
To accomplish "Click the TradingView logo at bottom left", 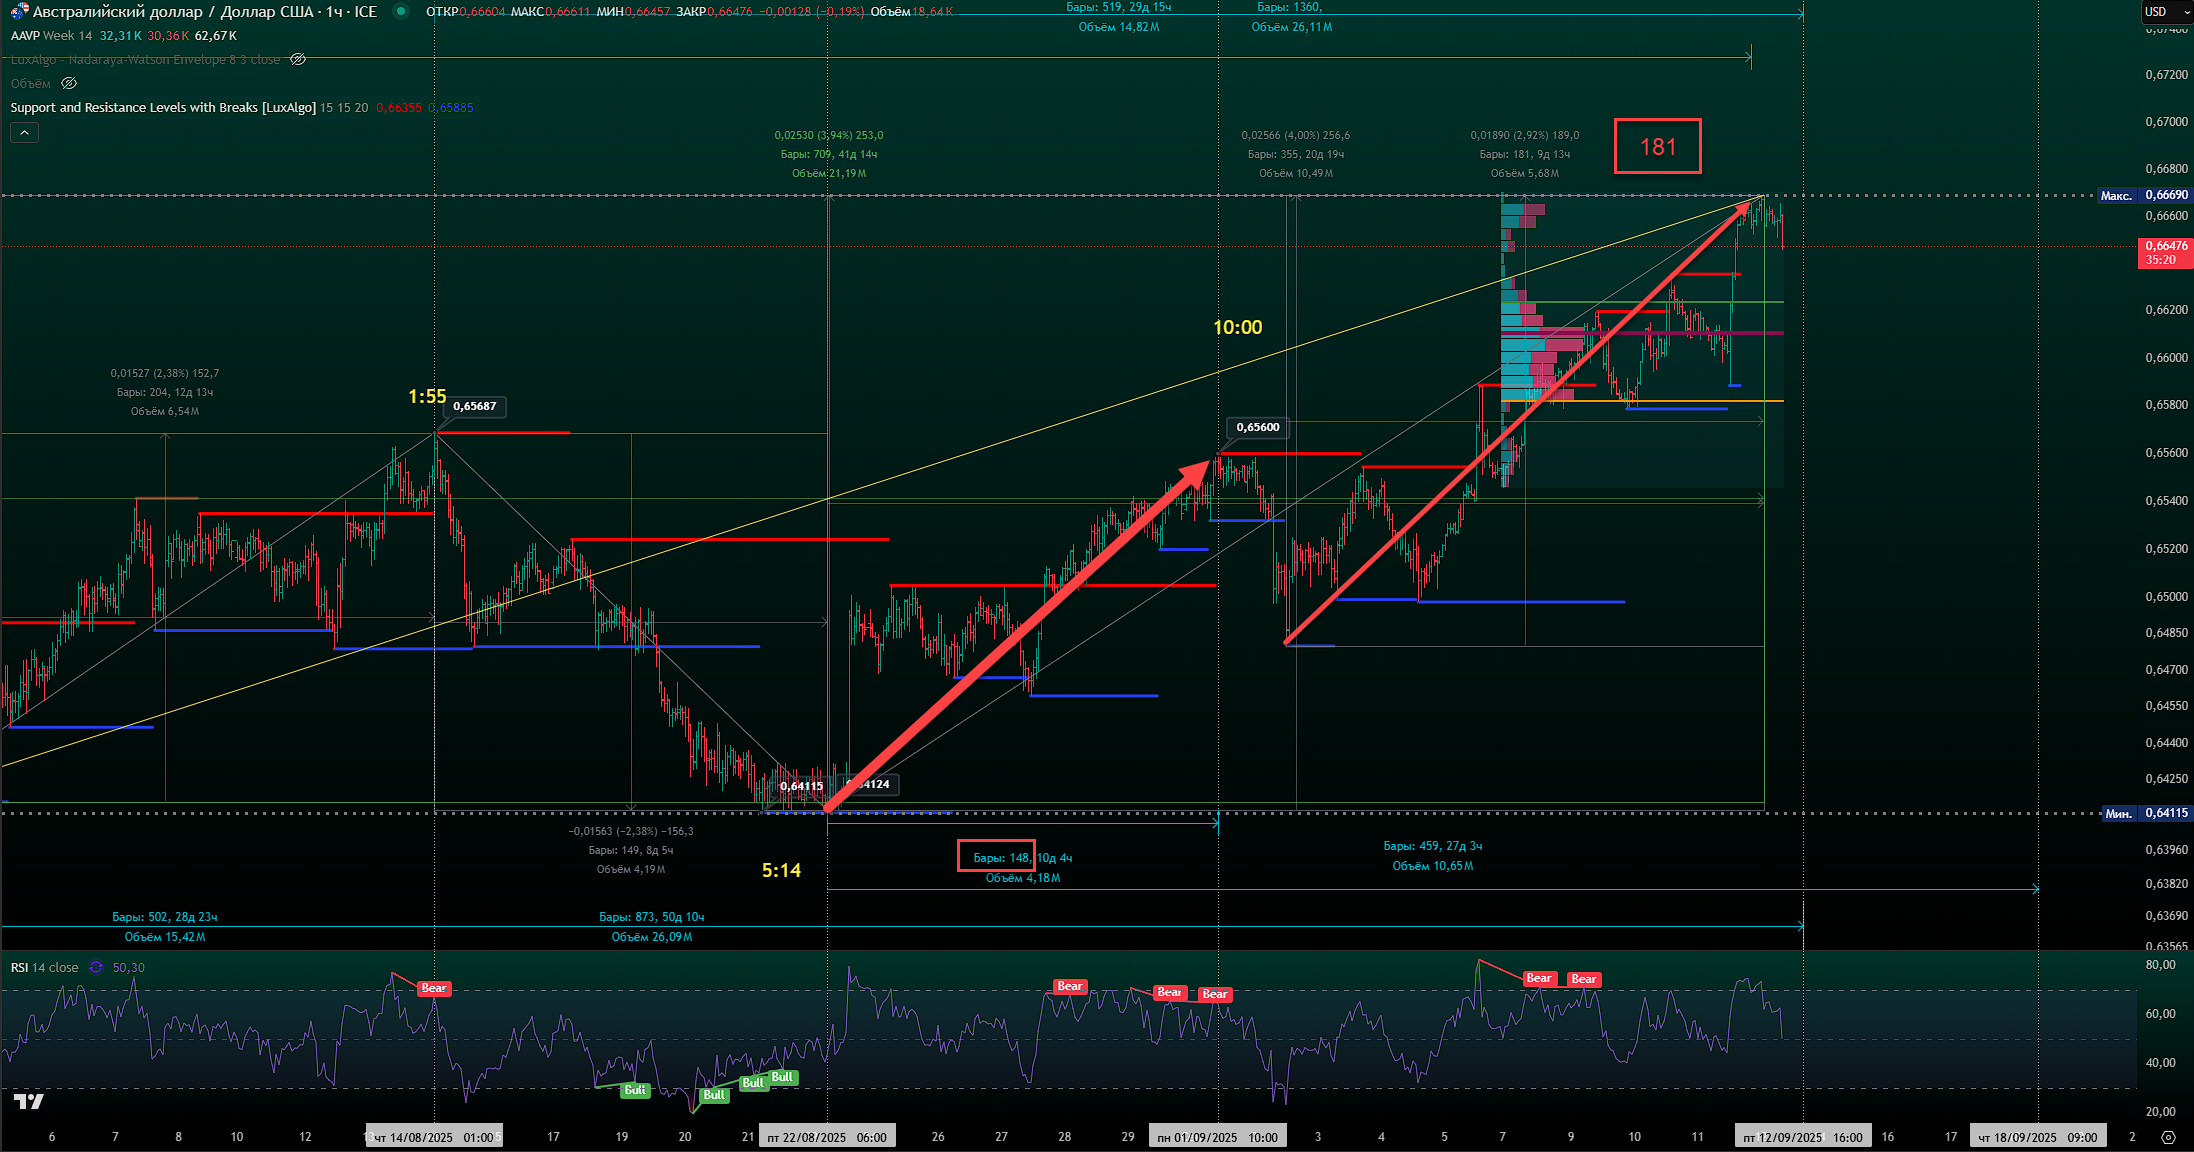I will (29, 1101).
